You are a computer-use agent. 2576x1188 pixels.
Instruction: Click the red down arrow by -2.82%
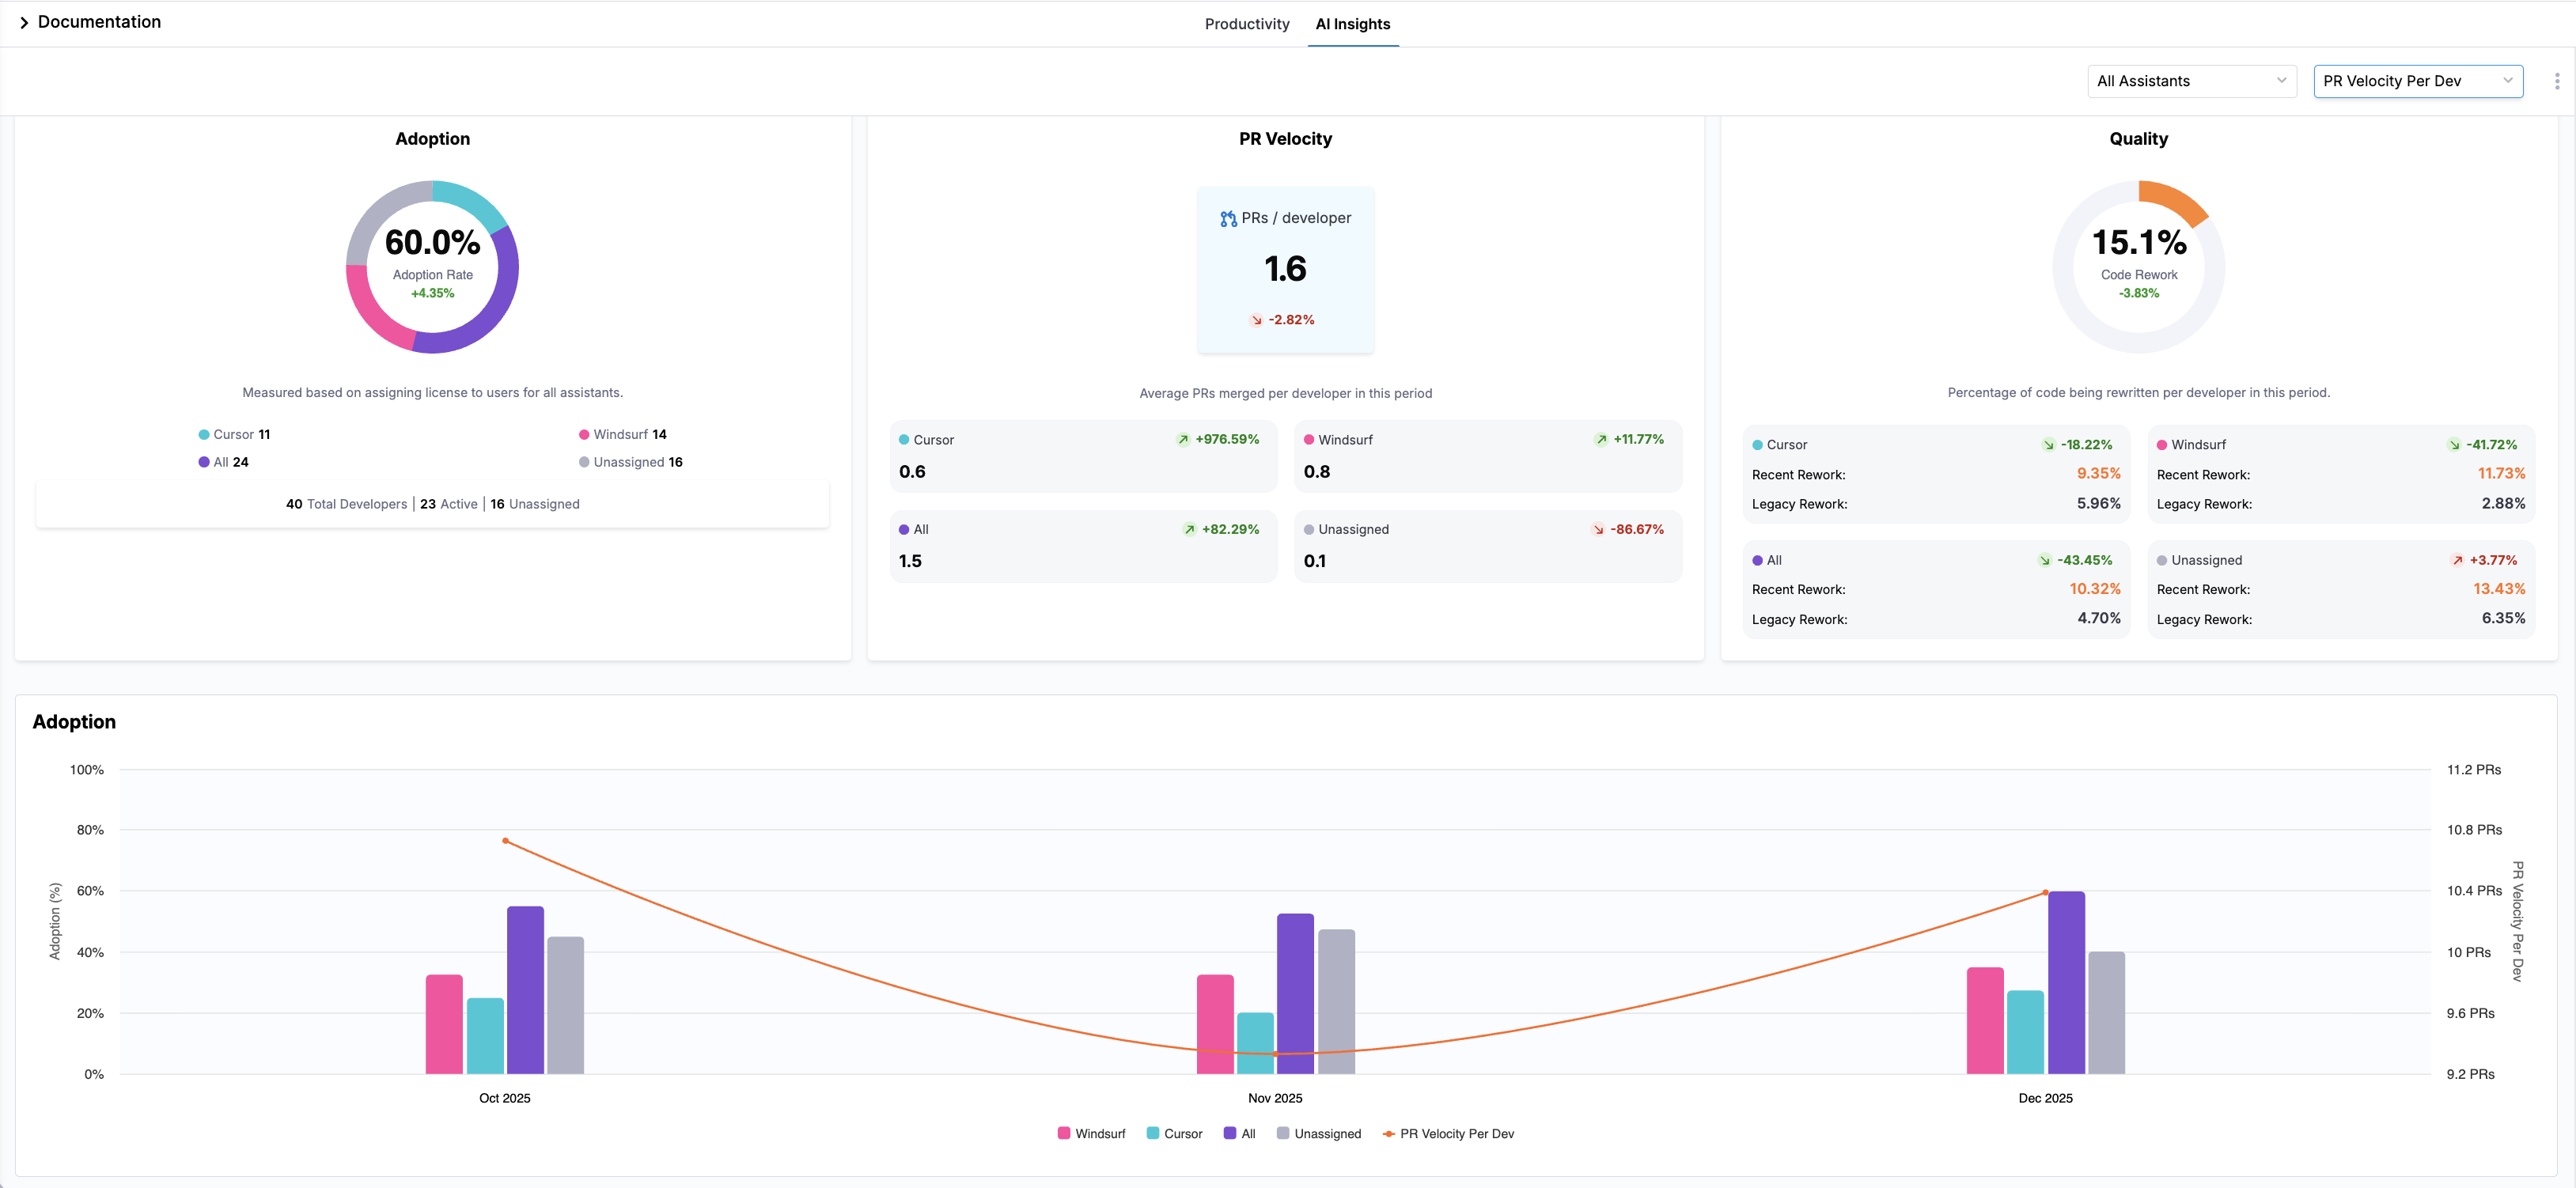coord(1256,320)
